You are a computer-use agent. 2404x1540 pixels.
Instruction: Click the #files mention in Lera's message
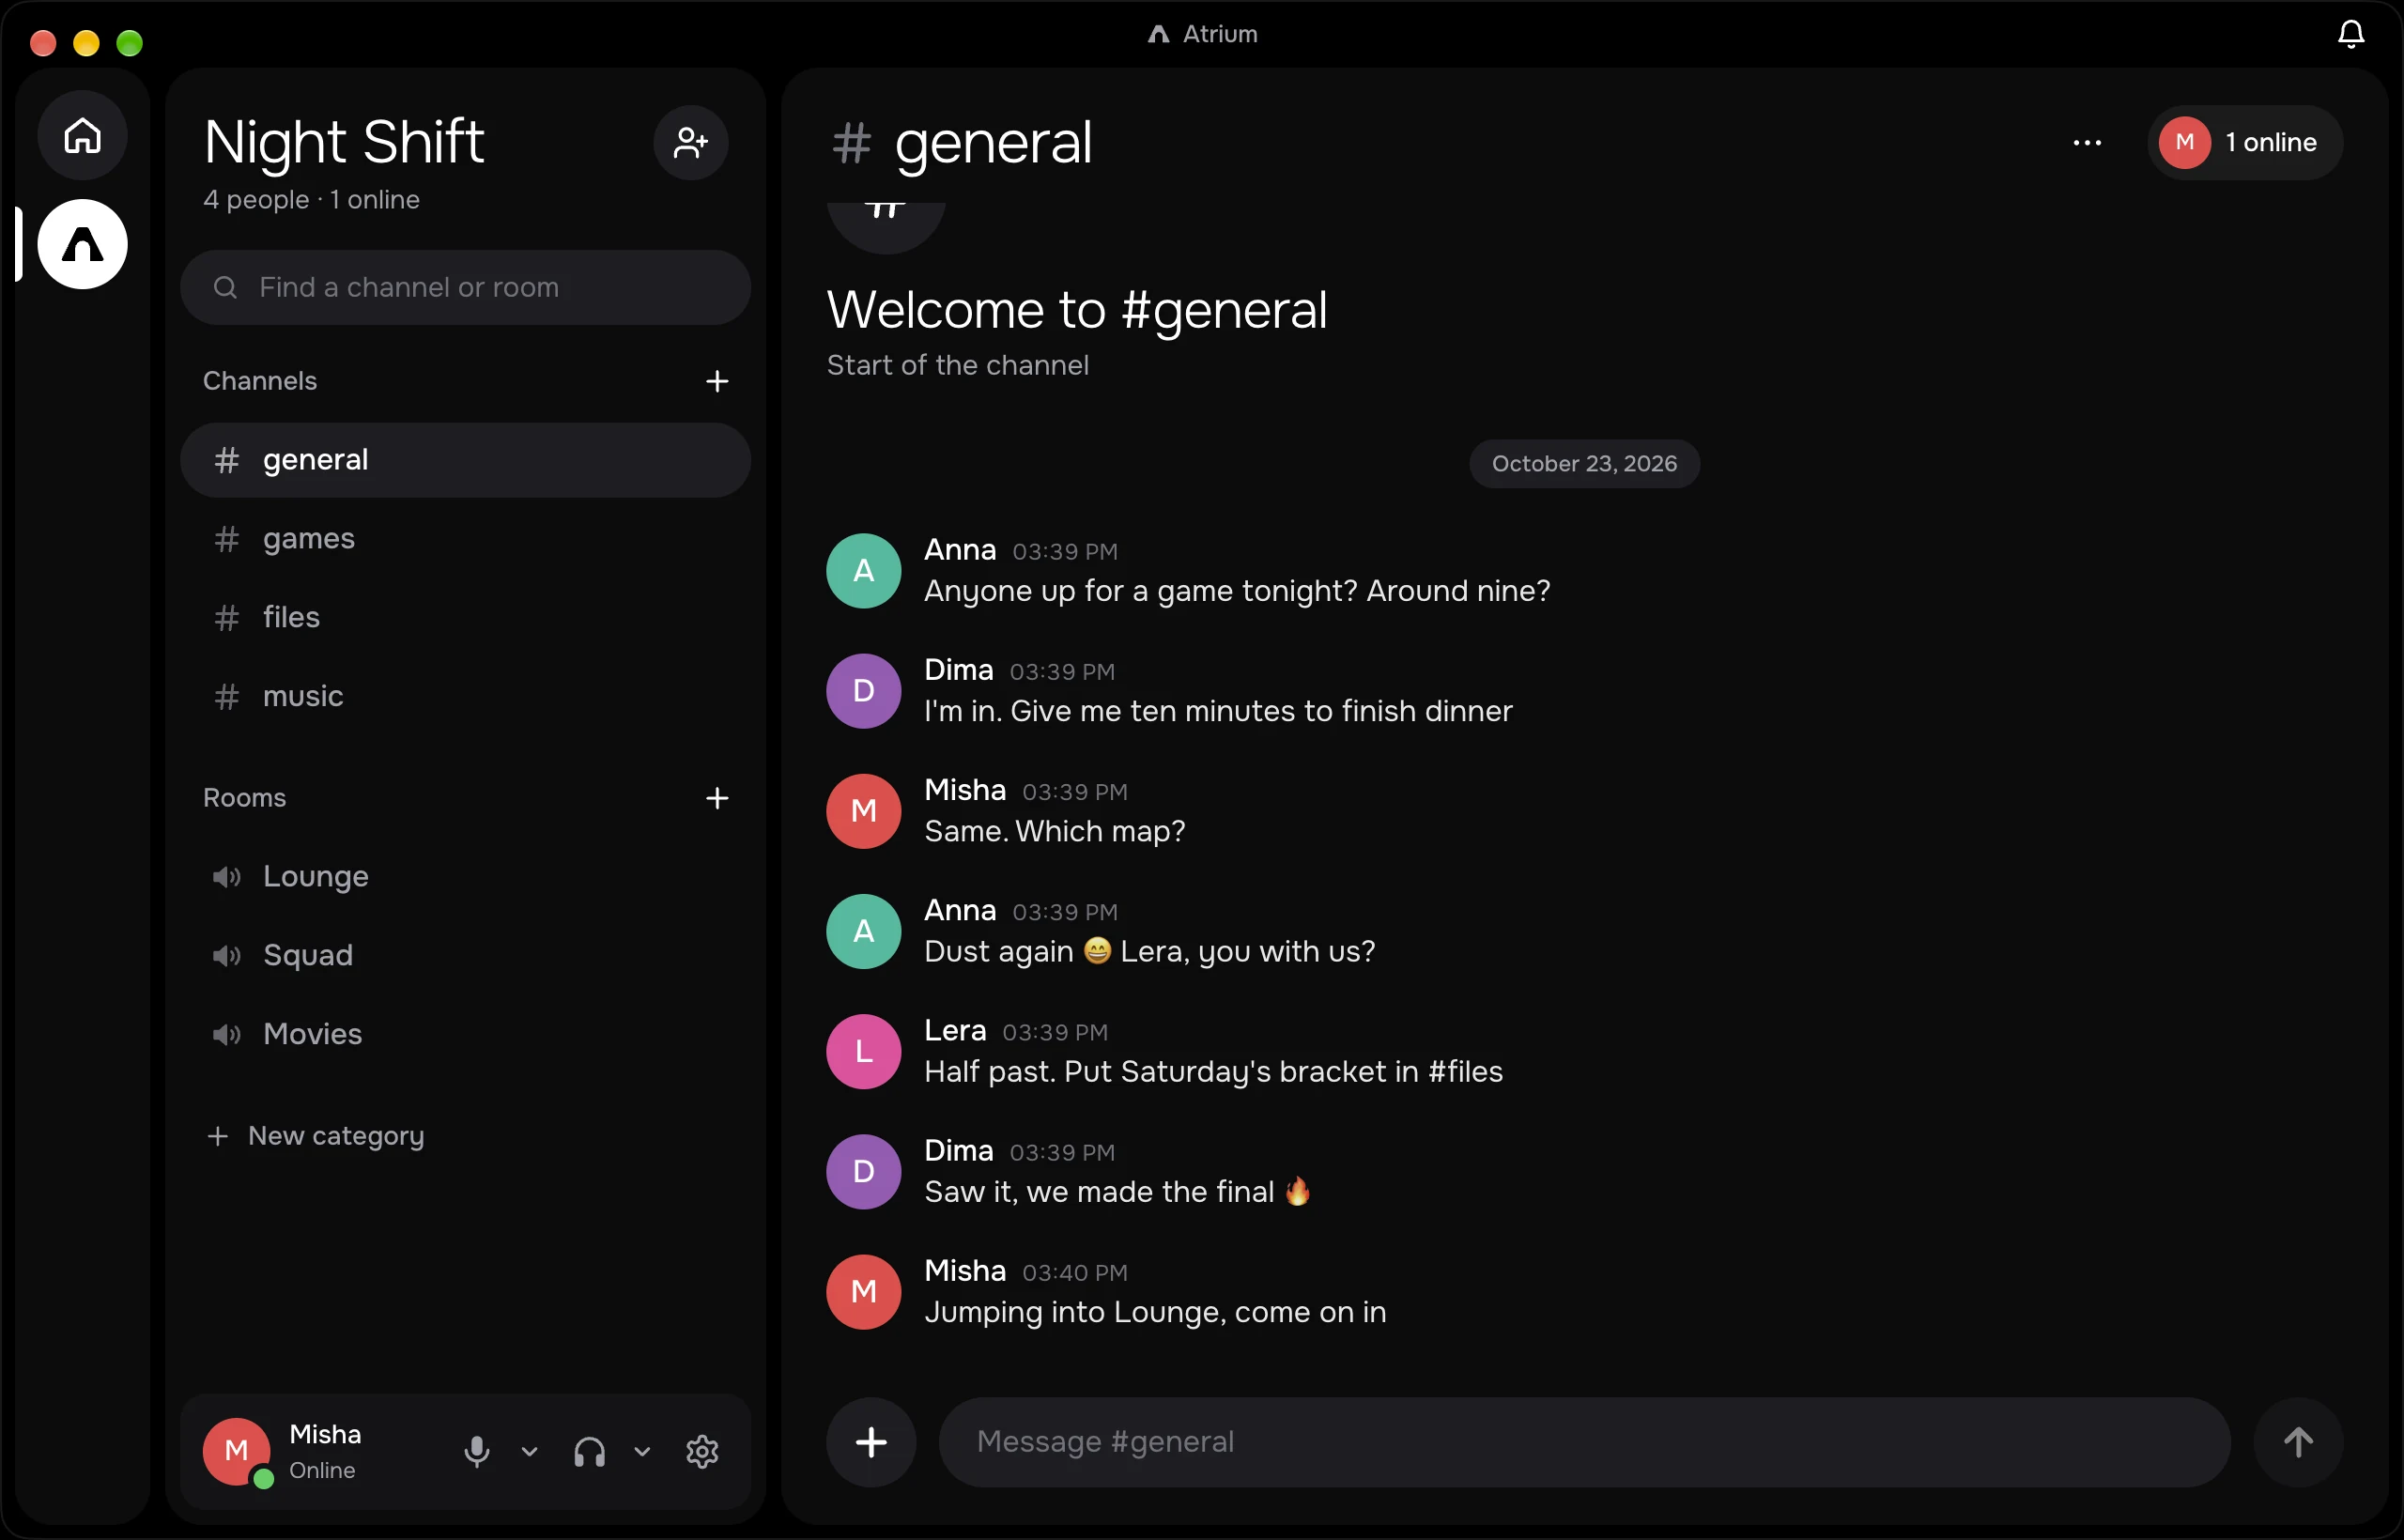[1465, 1072]
